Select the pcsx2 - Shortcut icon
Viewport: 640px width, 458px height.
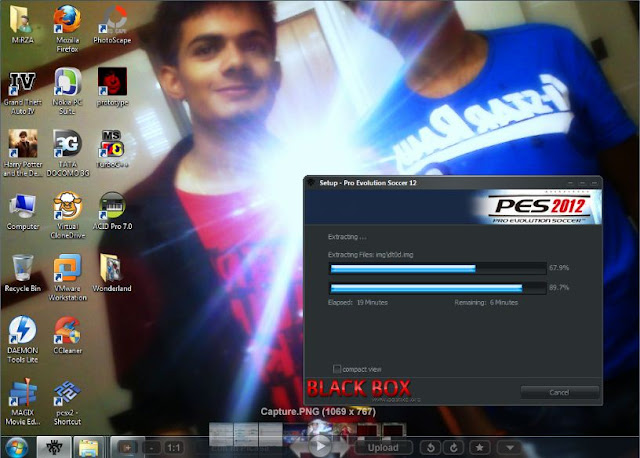[x=67, y=403]
